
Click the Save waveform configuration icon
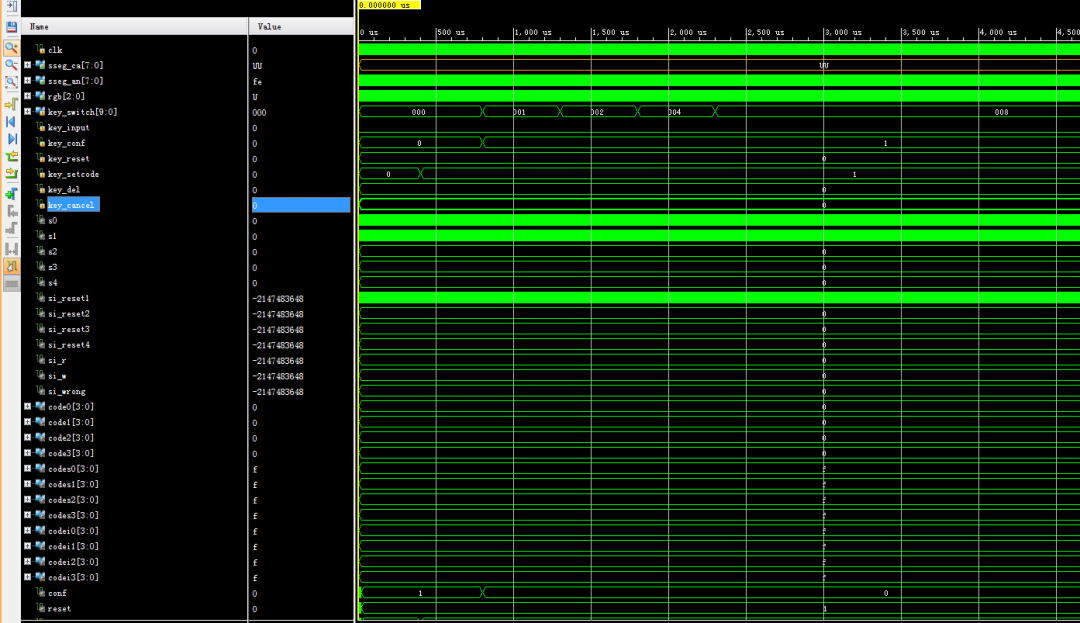(12, 27)
